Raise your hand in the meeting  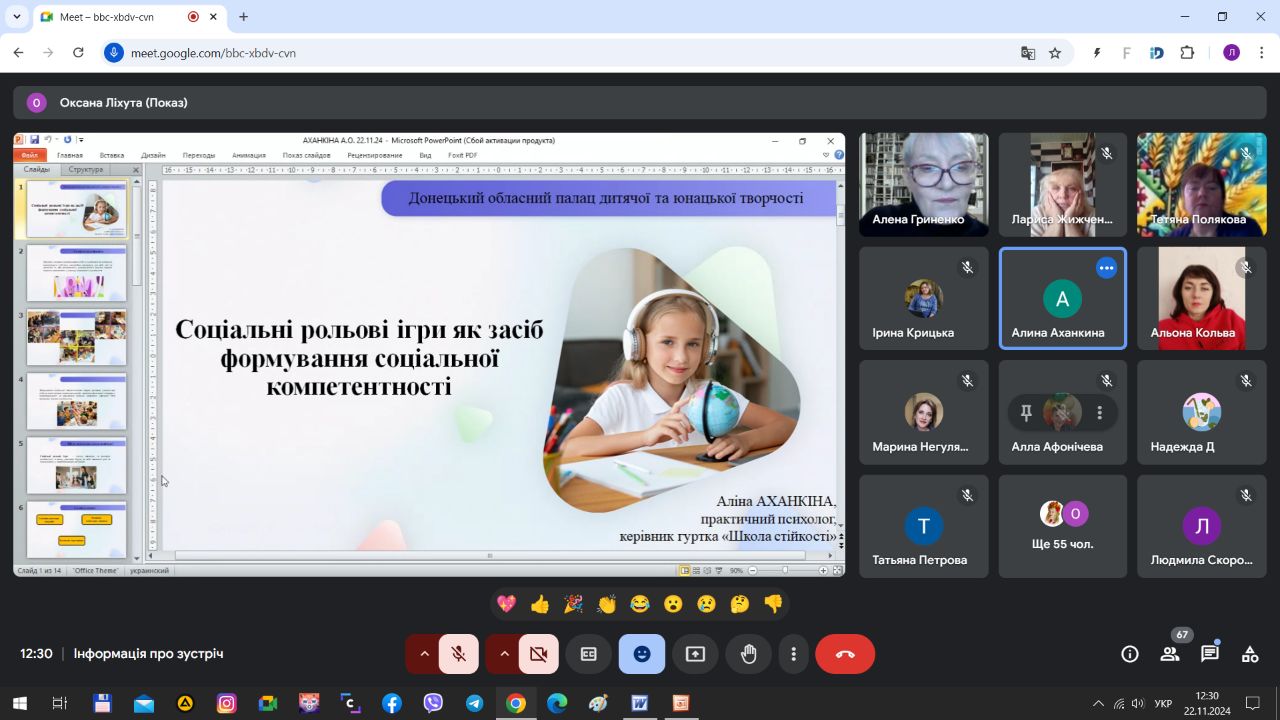point(748,654)
